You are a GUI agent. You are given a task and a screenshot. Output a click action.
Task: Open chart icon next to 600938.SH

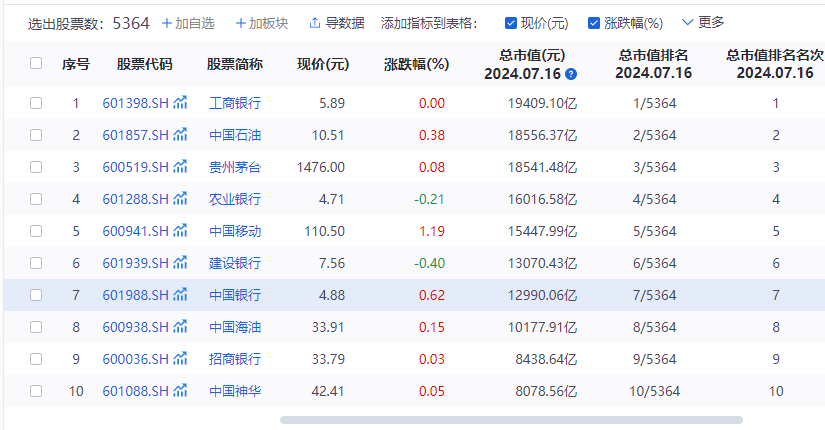180,327
